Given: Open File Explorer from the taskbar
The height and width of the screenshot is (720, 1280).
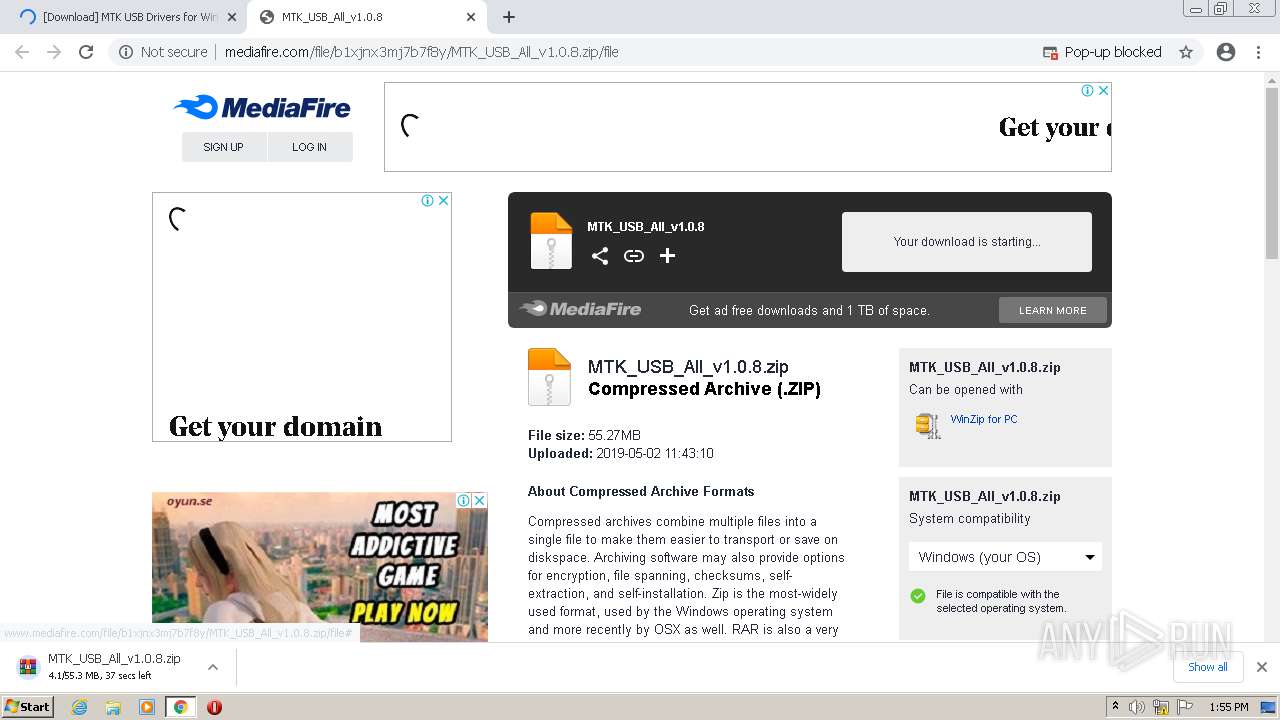Looking at the screenshot, I should click(x=113, y=707).
